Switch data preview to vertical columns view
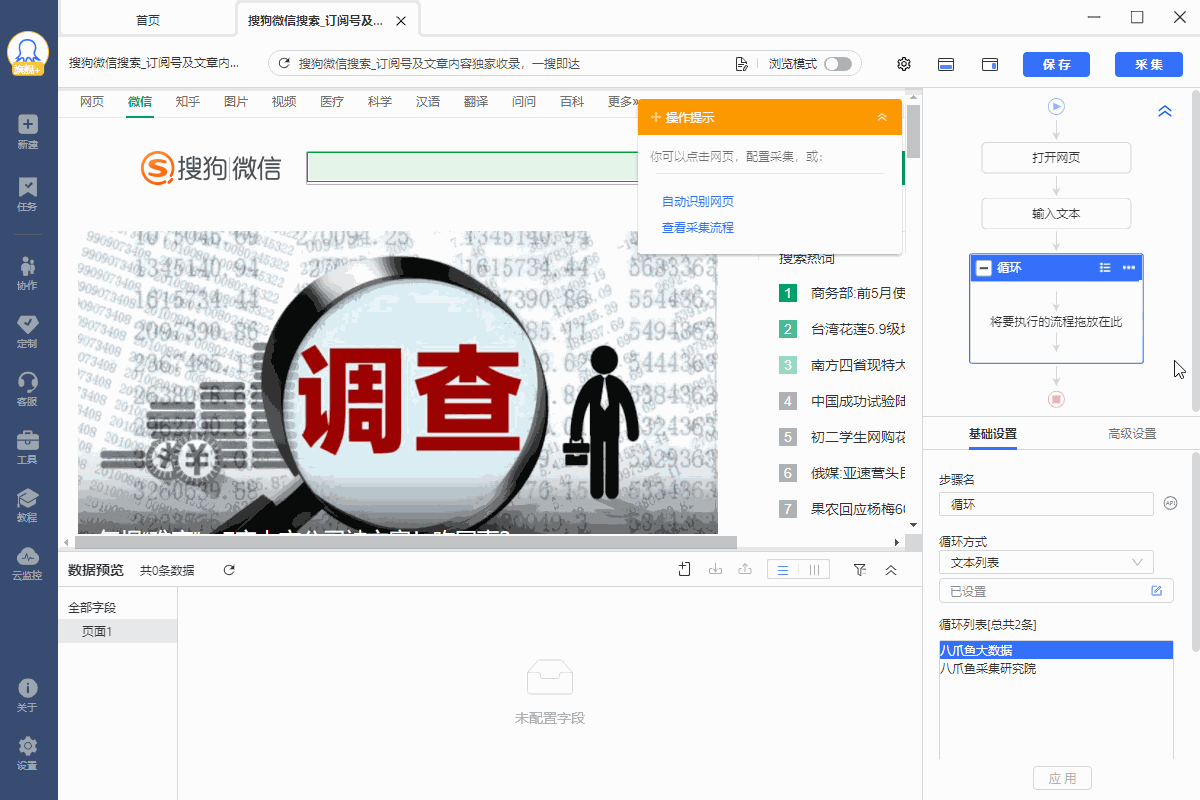This screenshot has width=1200, height=800. [x=814, y=570]
